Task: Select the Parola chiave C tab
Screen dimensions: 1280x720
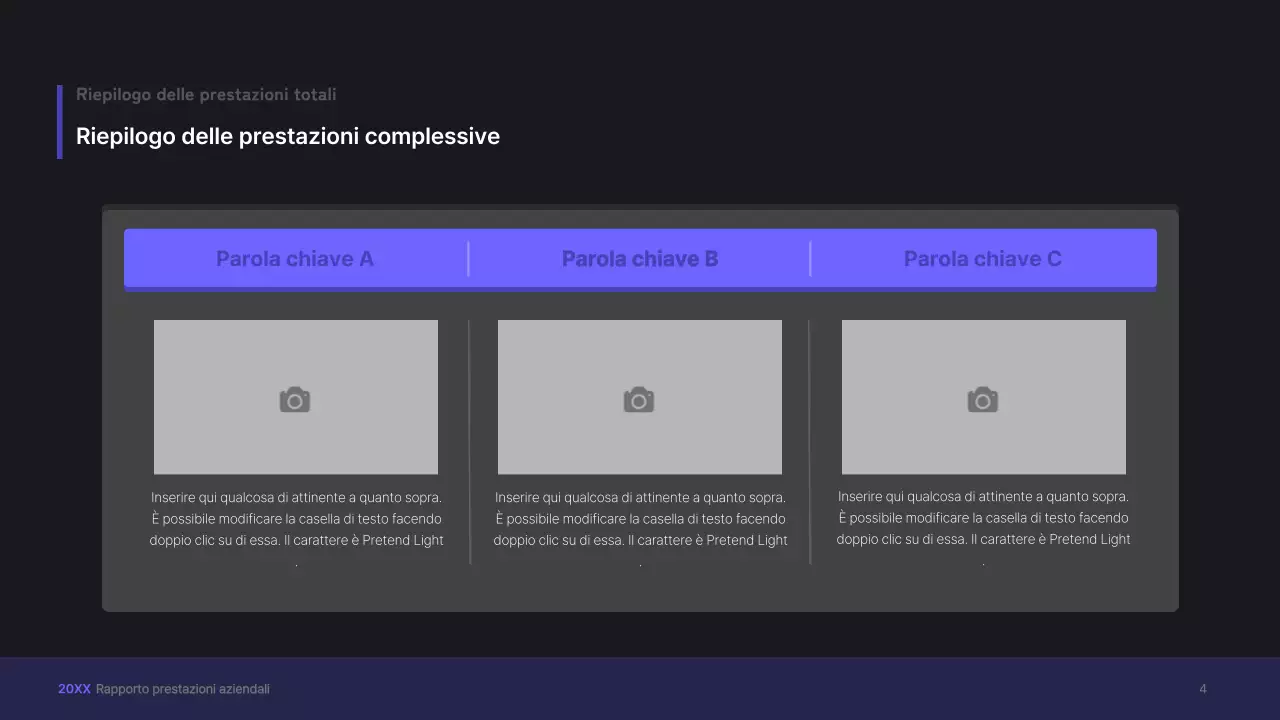Action: (x=983, y=258)
